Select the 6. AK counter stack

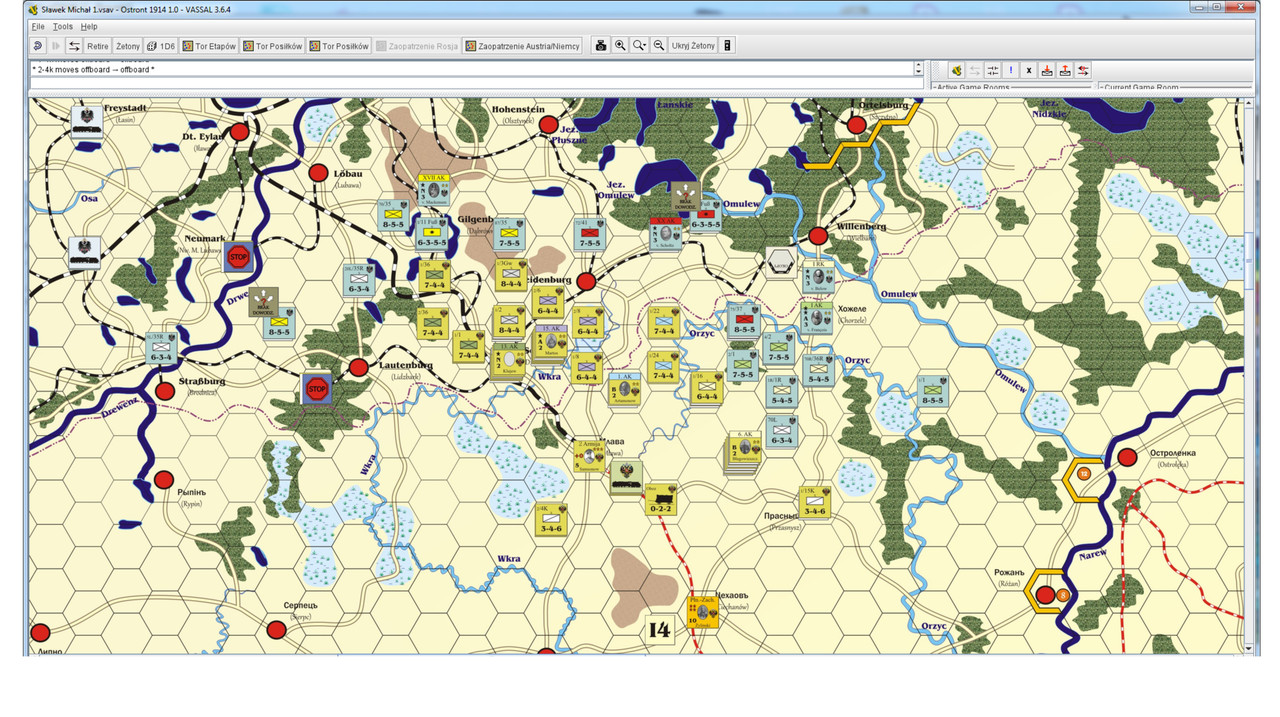point(742,453)
